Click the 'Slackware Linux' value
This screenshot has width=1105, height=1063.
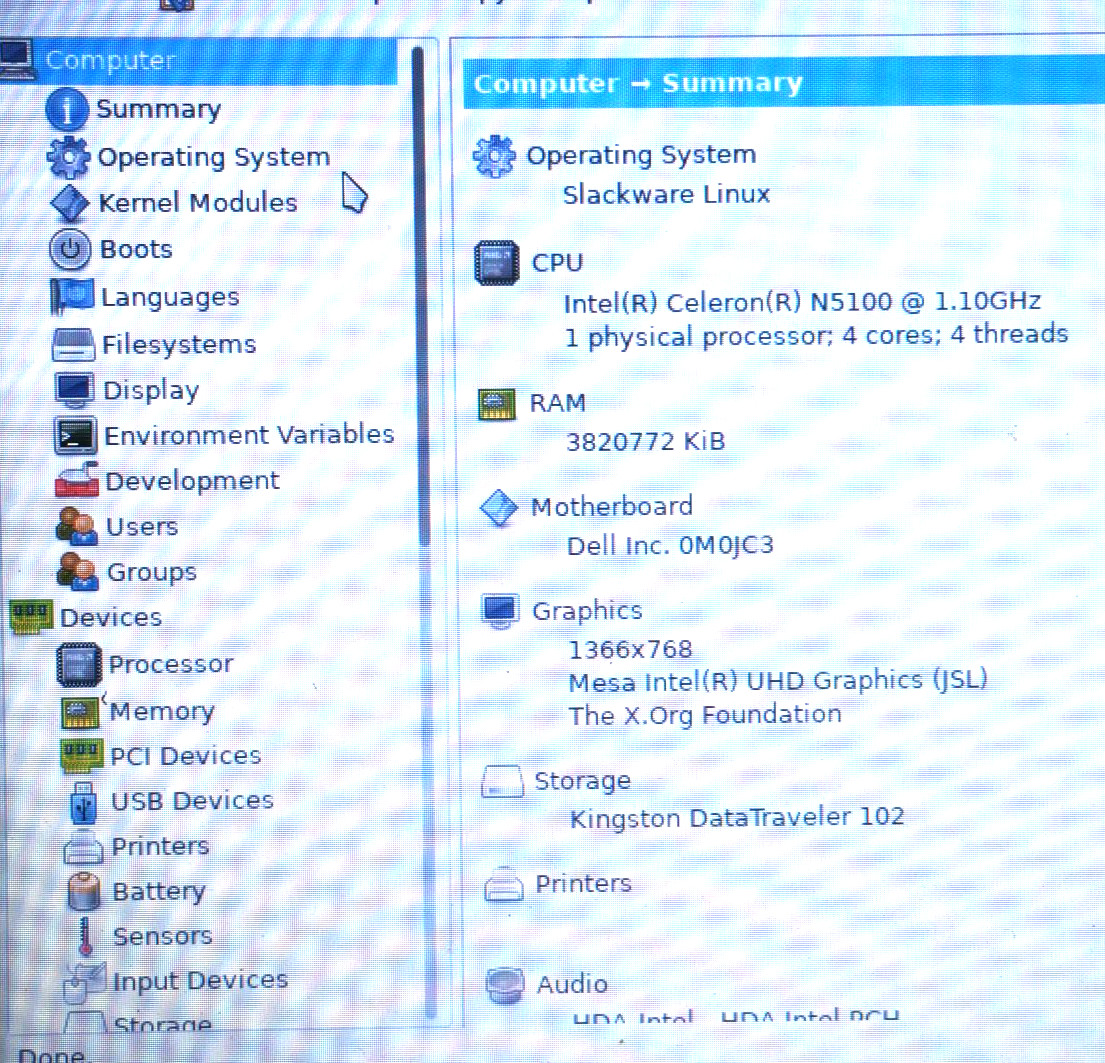pos(666,195)
